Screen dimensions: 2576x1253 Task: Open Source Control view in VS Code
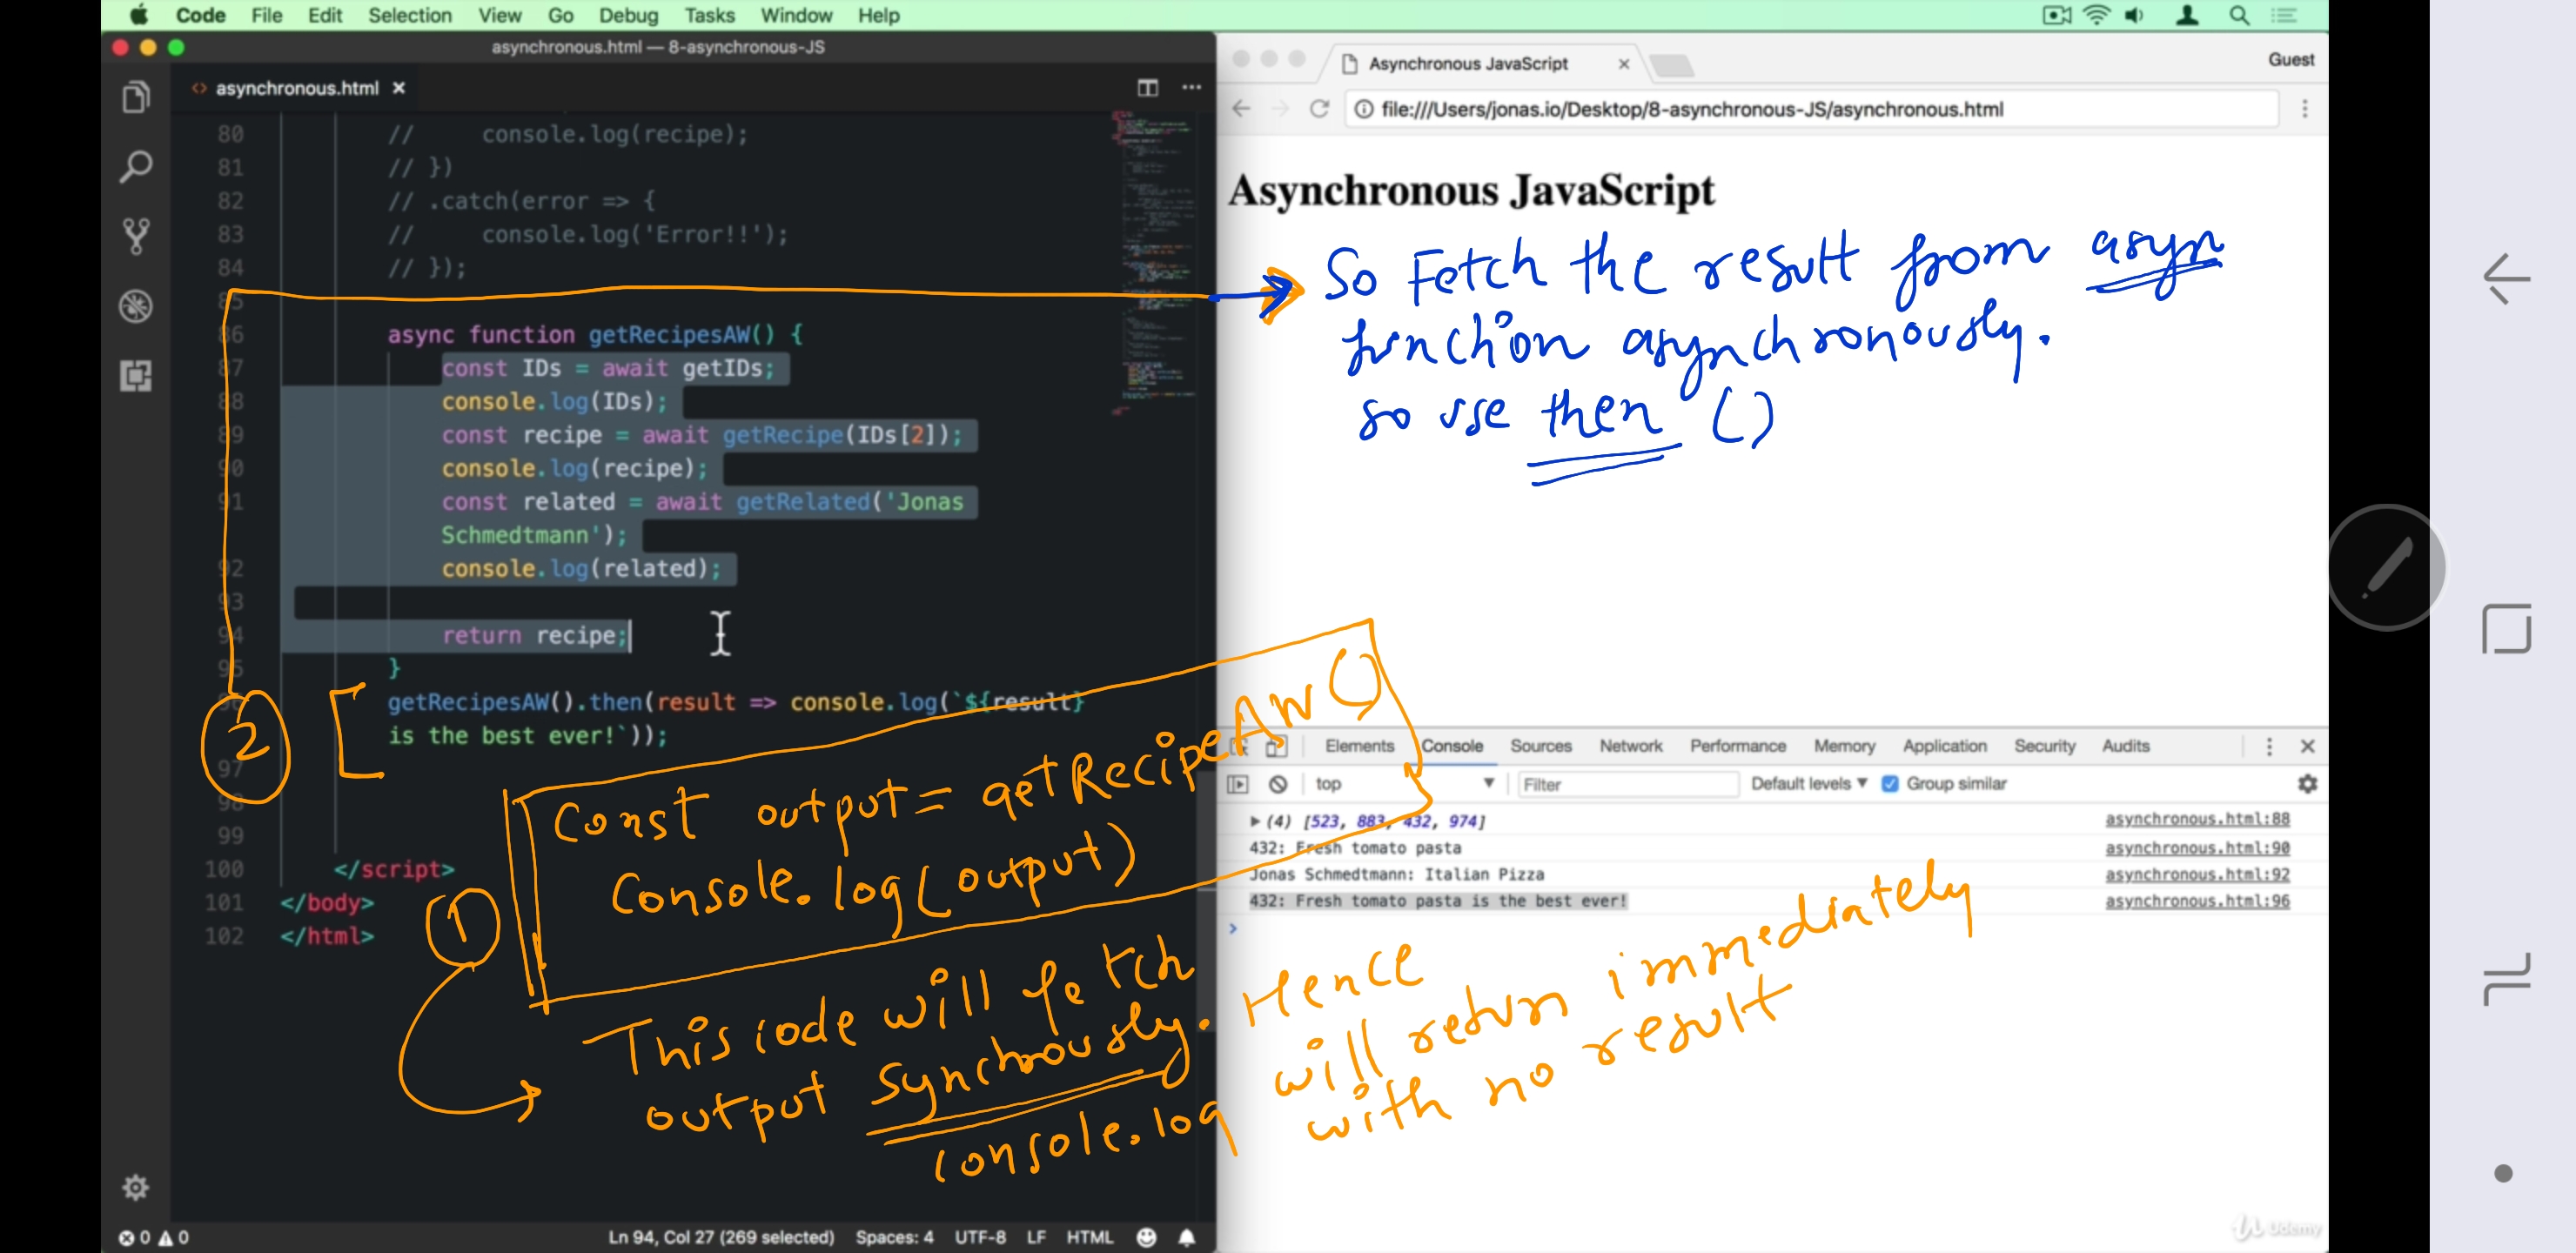click(136, 236)
